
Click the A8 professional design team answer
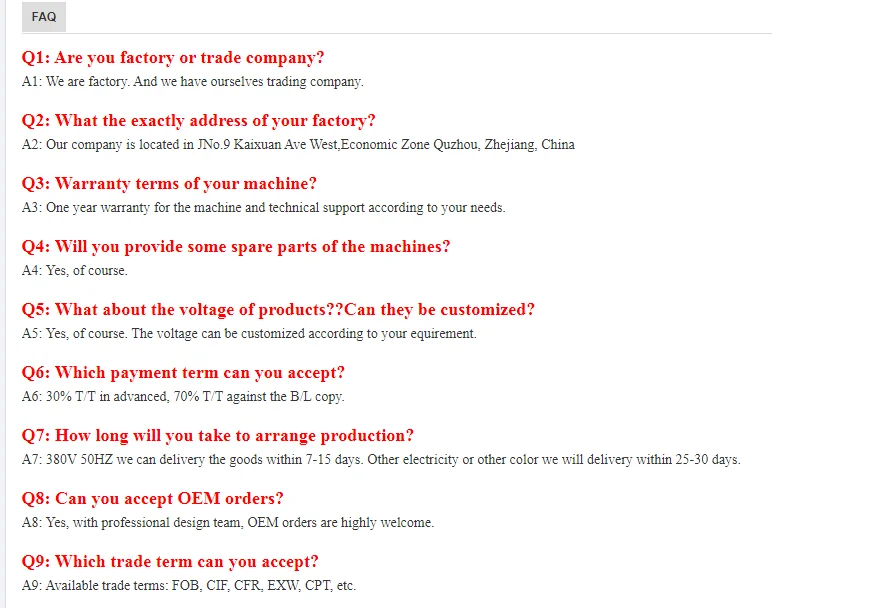[228, 523]
